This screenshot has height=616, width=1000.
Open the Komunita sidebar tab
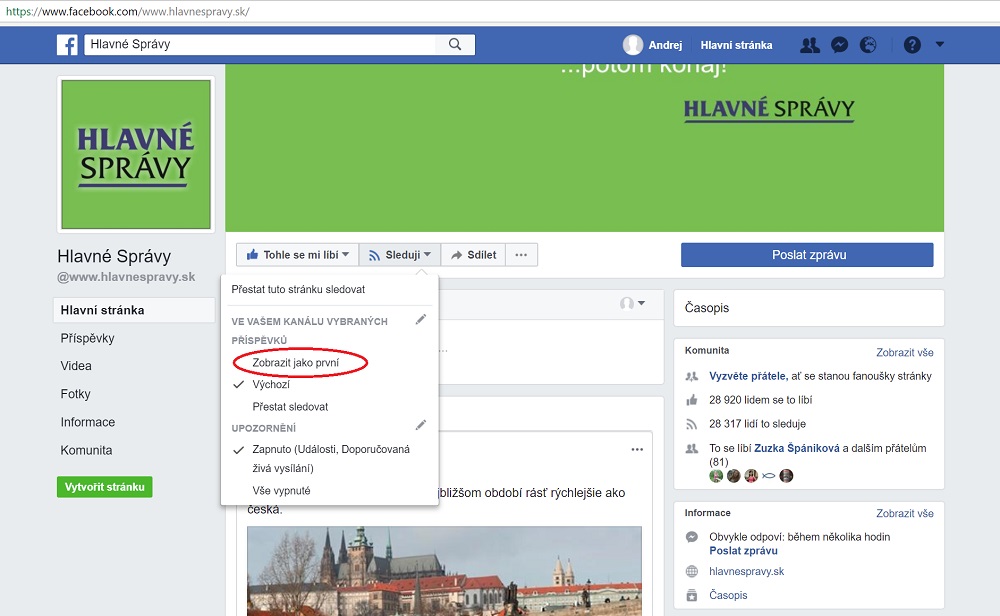(x=86, y=450)
